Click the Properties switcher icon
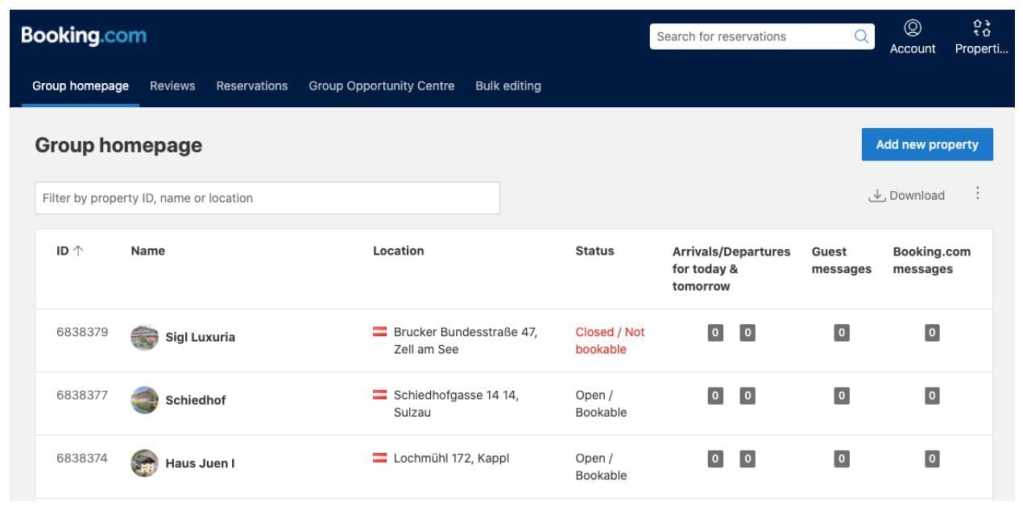 [x=981, y=28]
